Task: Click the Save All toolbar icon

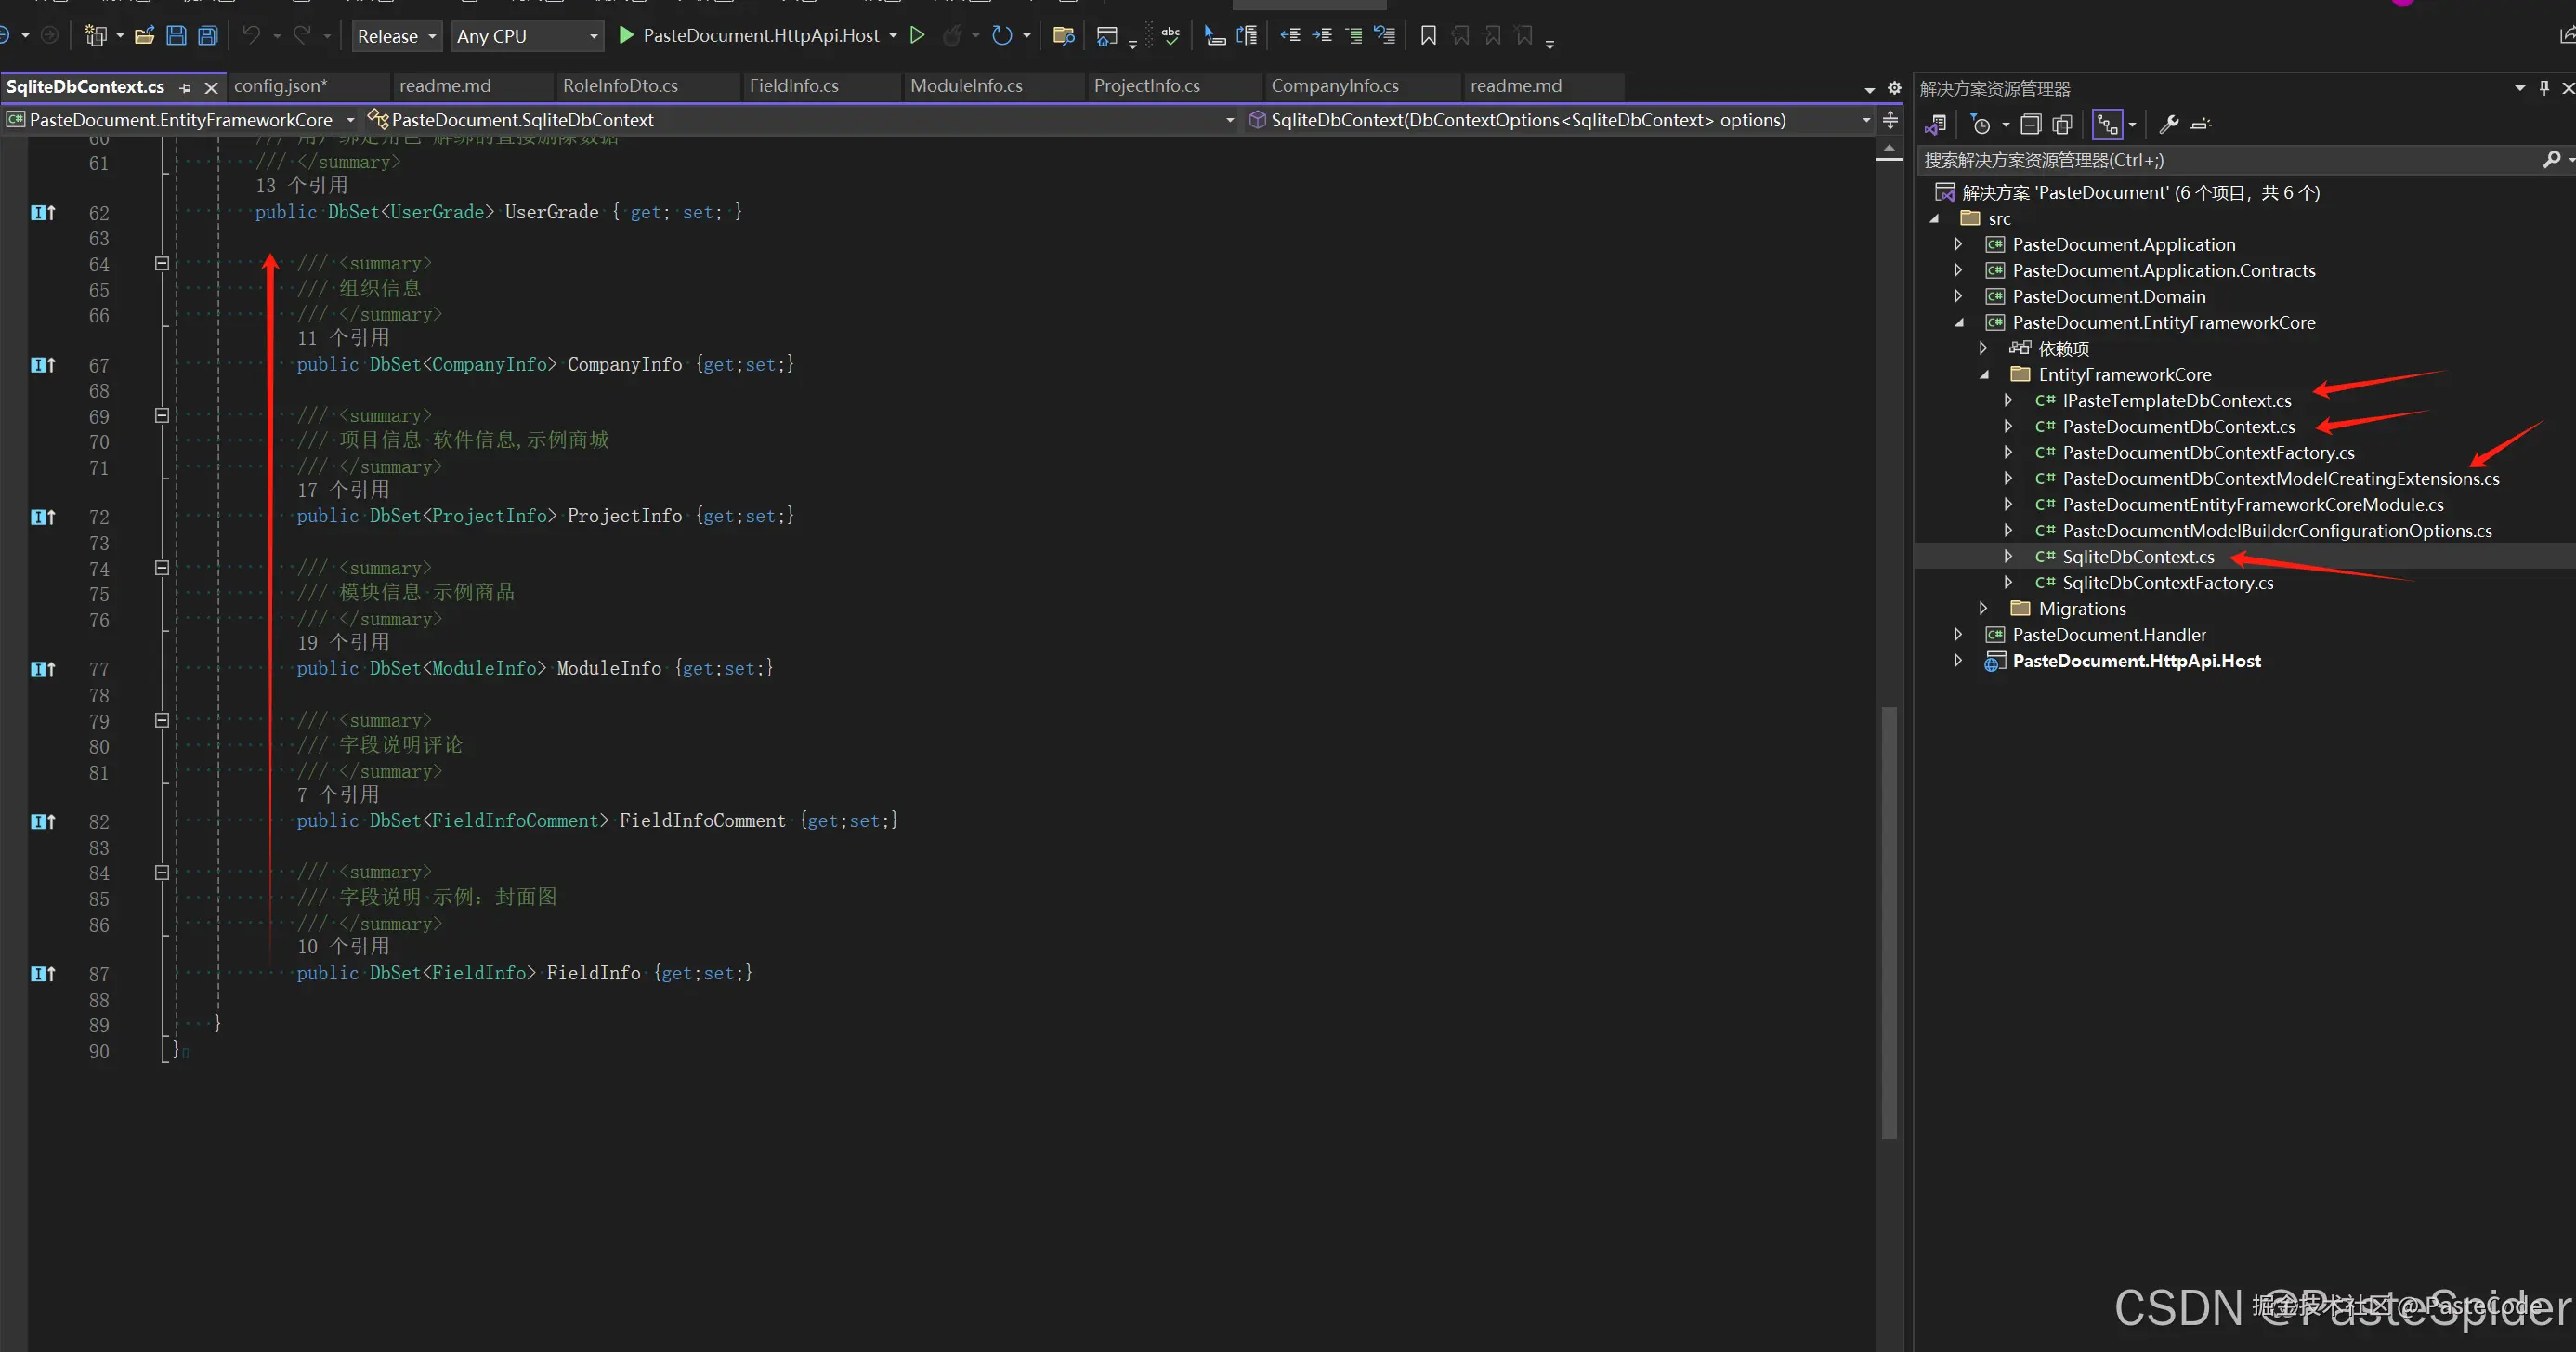Action: click(x=208, y=36)
